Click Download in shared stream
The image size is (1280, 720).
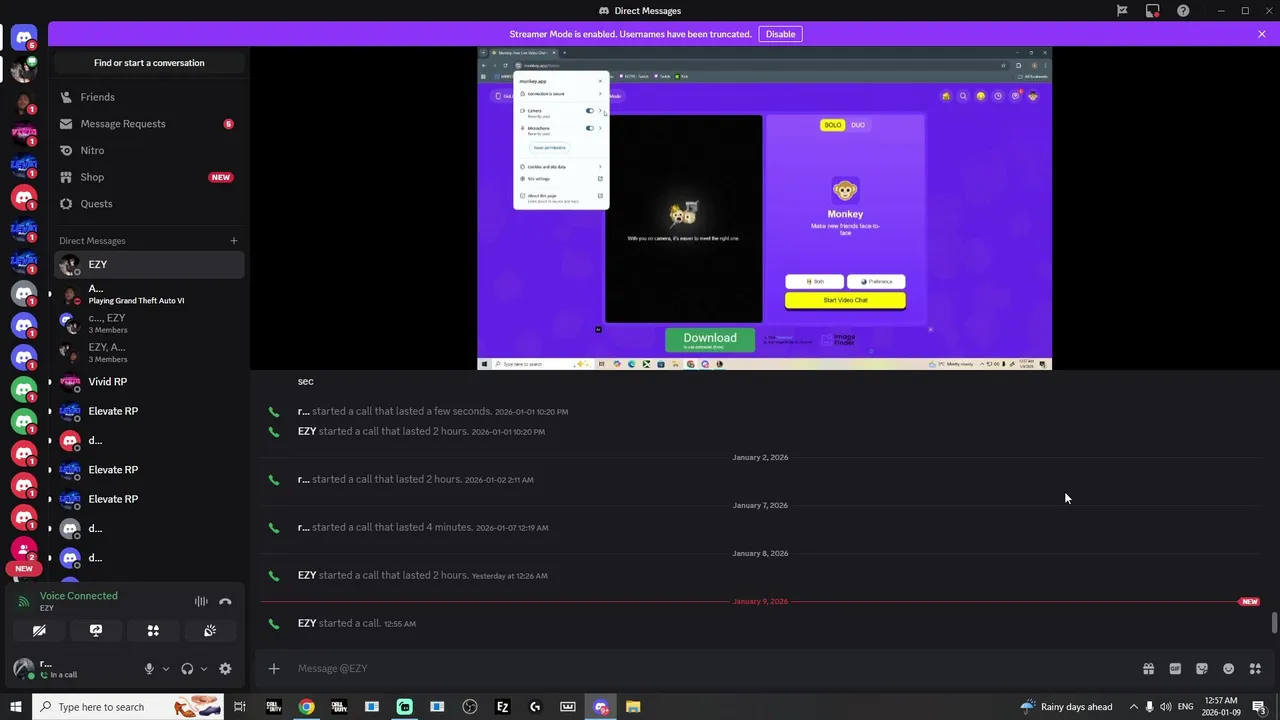[x=710, y=339]
